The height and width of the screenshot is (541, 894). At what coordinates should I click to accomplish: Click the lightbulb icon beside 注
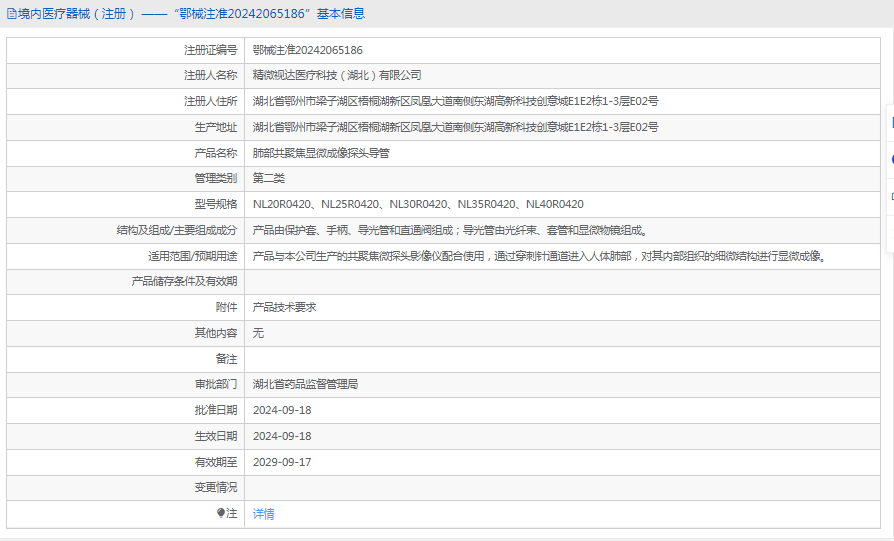coord(221,513)
